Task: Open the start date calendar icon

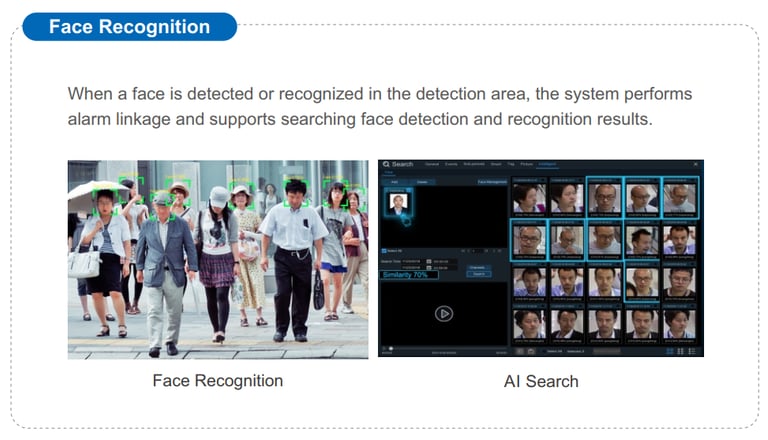Action: pos(429,261)
